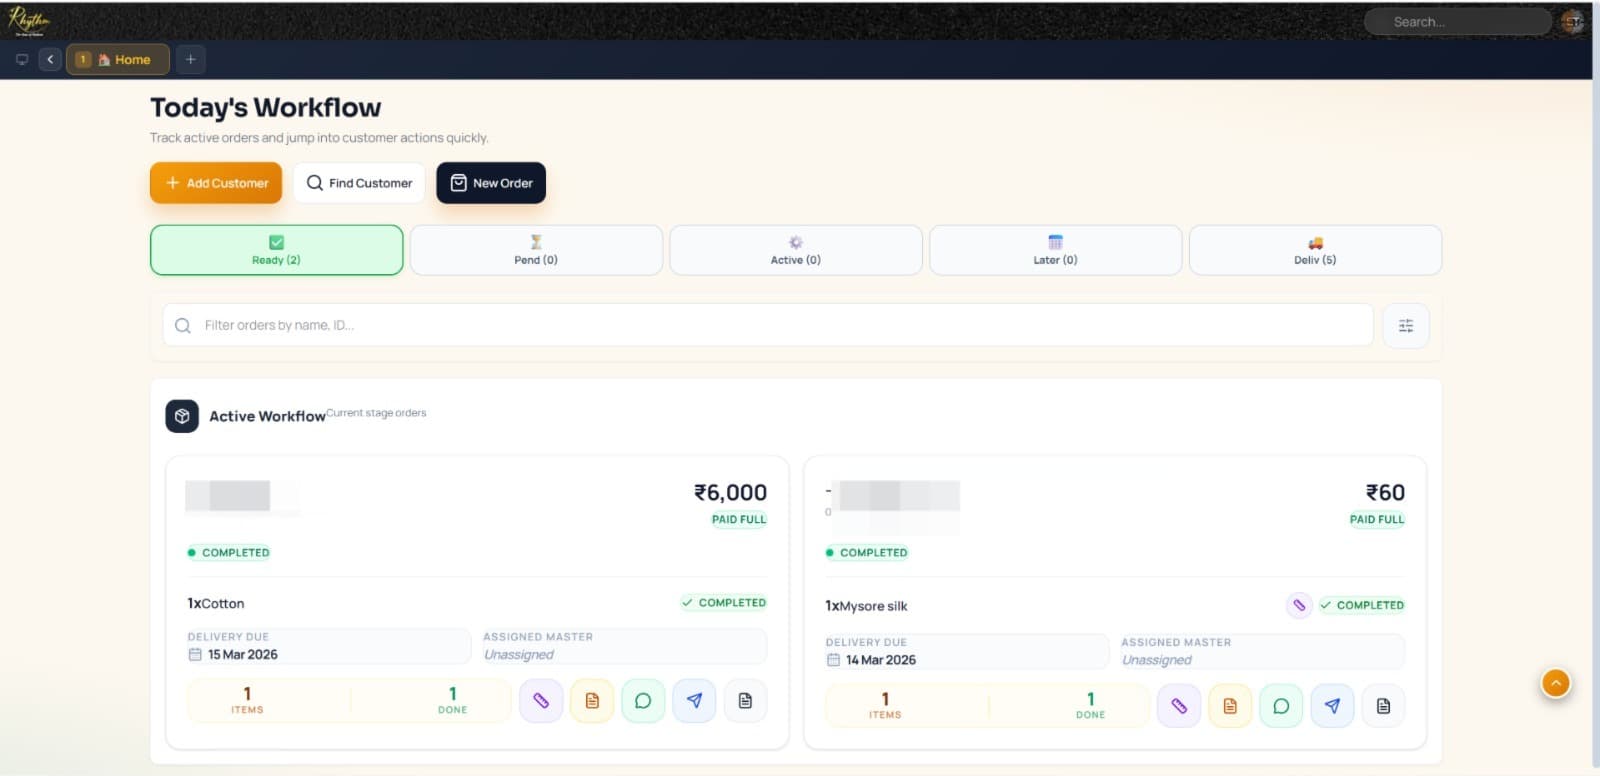Click the purple tag icon on Cotton order

point(541,701)
